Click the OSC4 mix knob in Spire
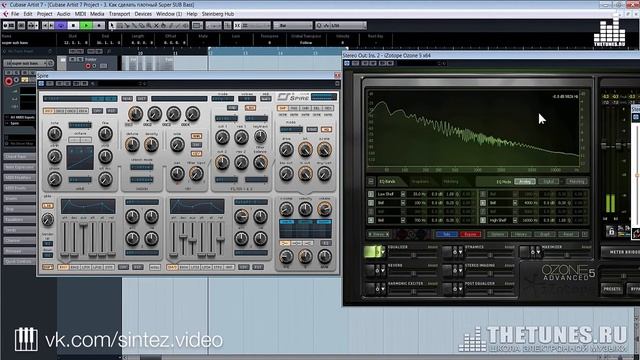This screenshot has width=640, height=360. point(192,114)
